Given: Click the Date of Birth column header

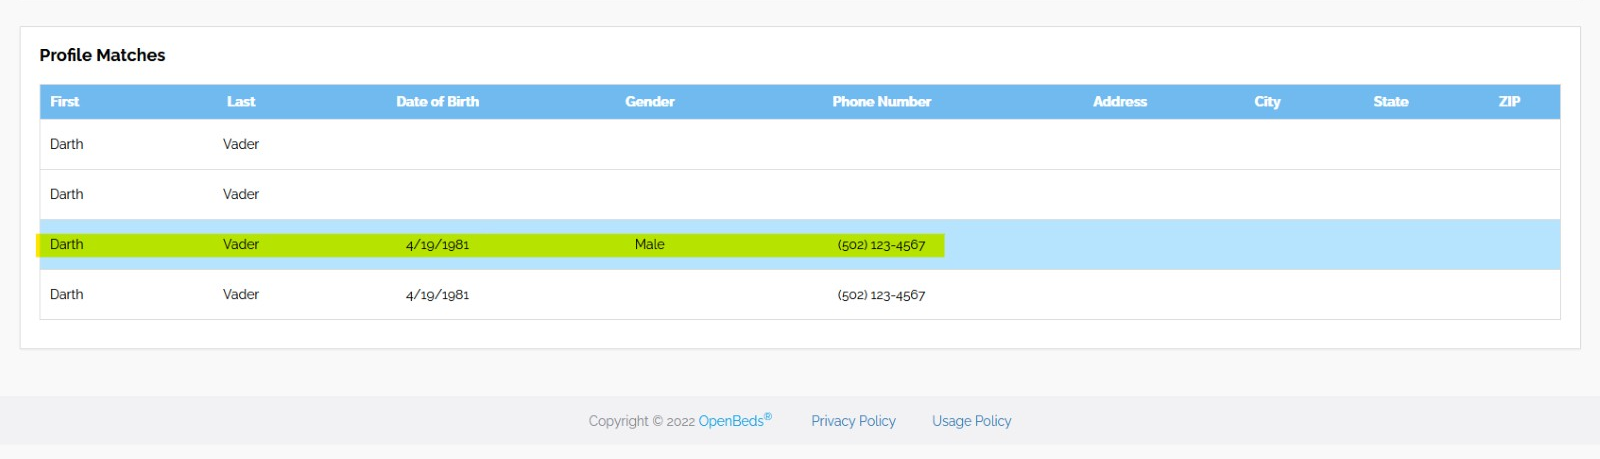Looking at the screenshot, I should [x=437, y=102].
